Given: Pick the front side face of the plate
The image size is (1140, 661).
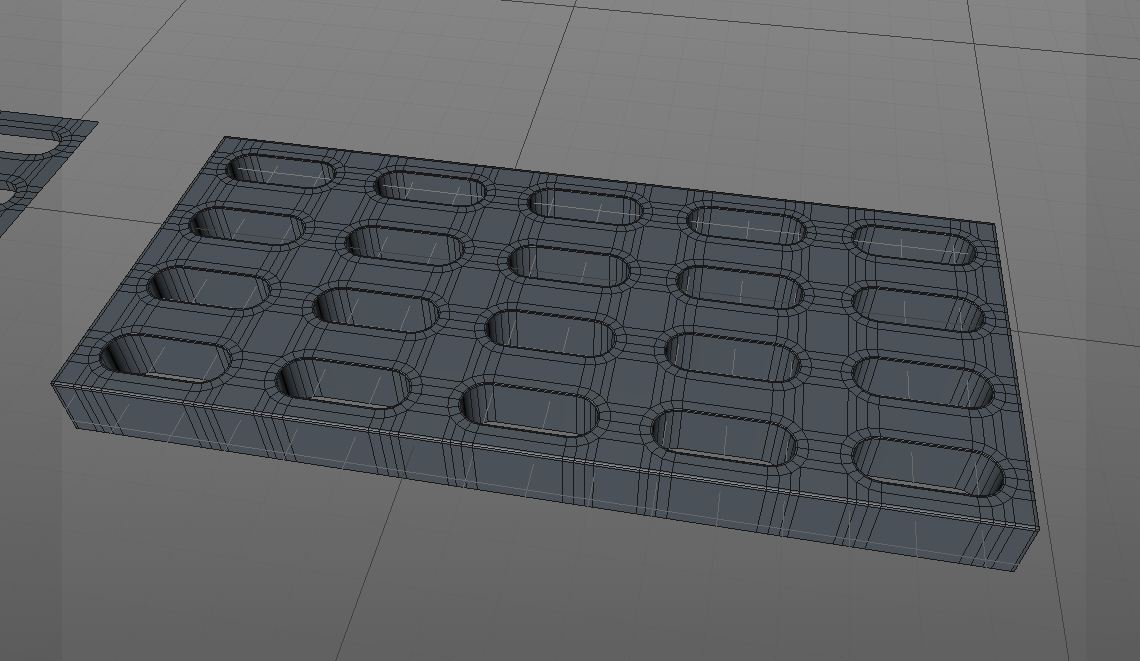Looking at the screenshot, I should click(542, 476).
